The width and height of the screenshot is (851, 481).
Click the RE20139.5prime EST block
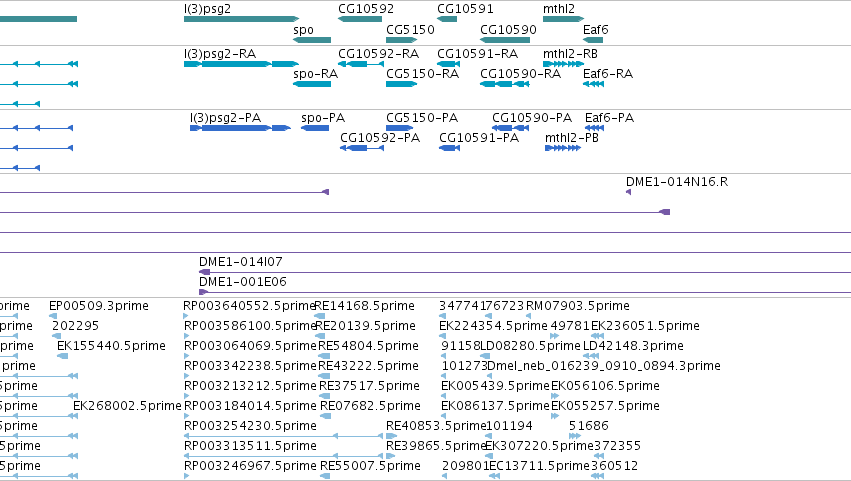point(320,336)
